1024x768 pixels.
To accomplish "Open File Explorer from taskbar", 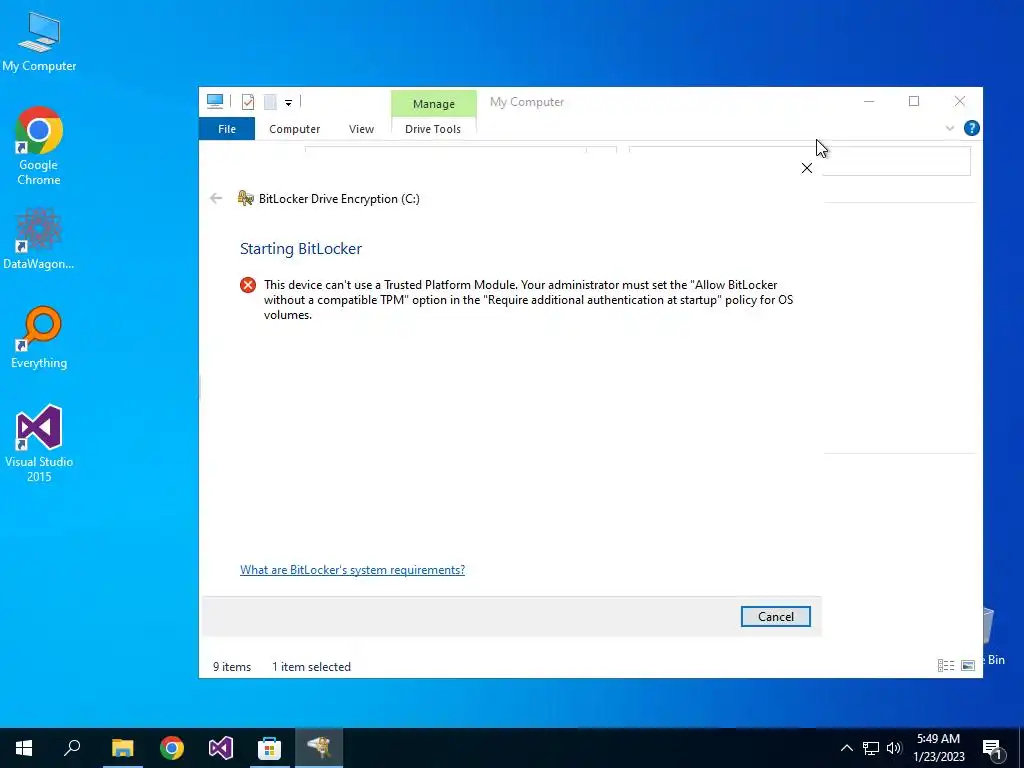I will pos(122,748).
